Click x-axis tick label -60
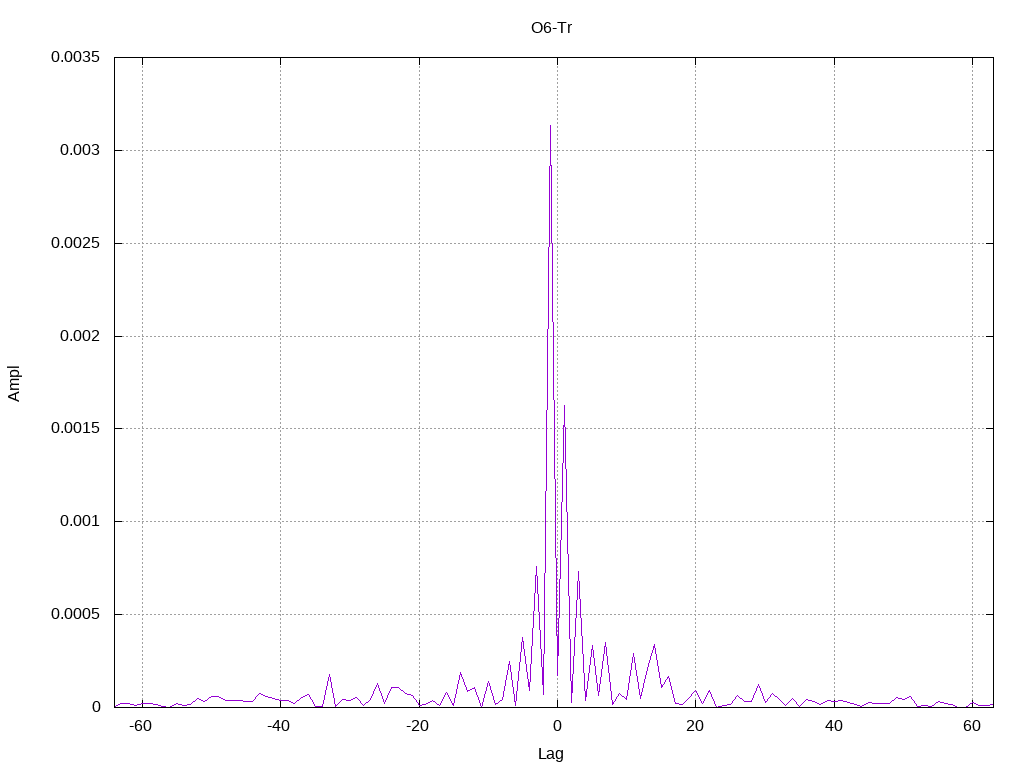The width and height of the screenshot is (1024, 768). [140, 726]
